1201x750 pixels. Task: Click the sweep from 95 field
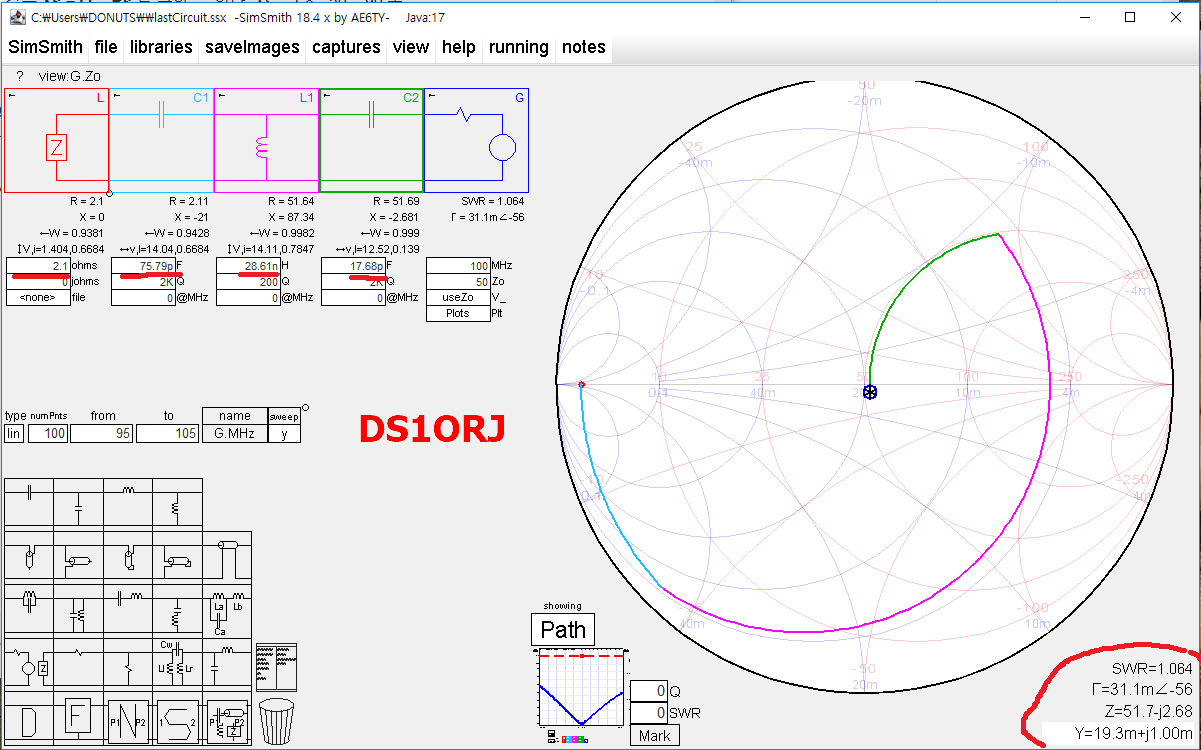click(x=103, y=433)
